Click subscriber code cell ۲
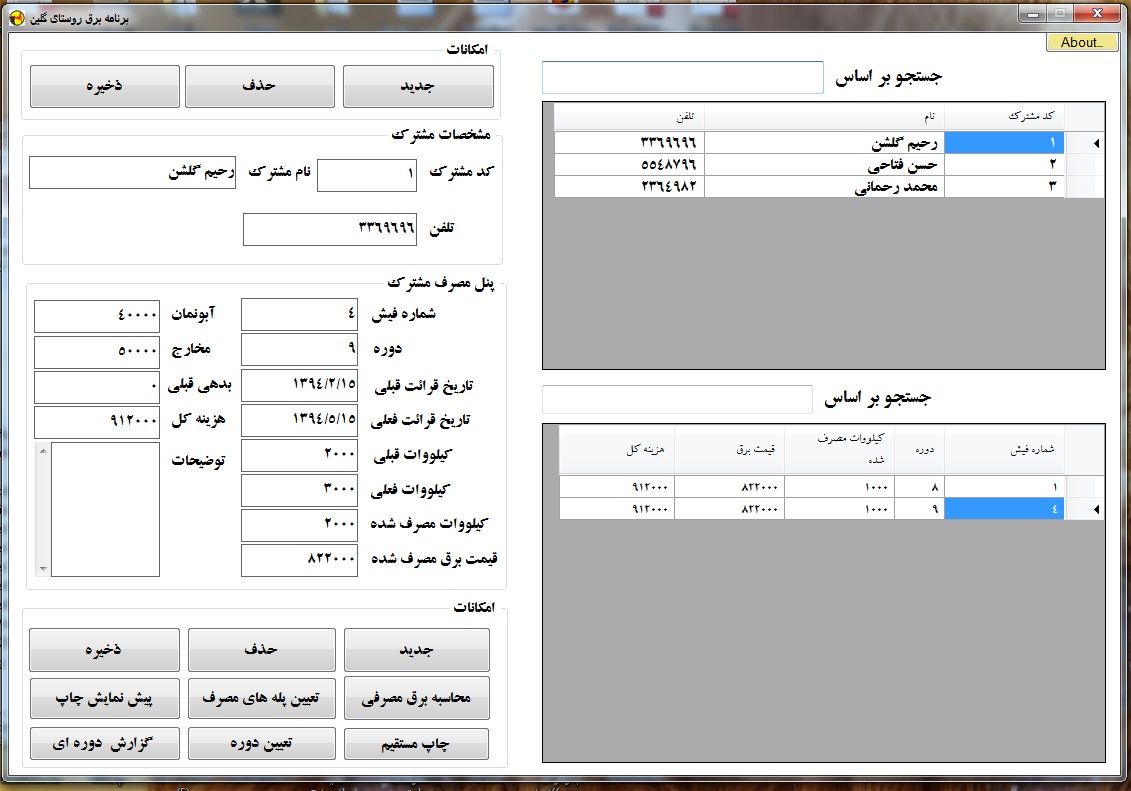Image resolution: width=1131 pixels, height=791 pixels. click(1004, 165)
